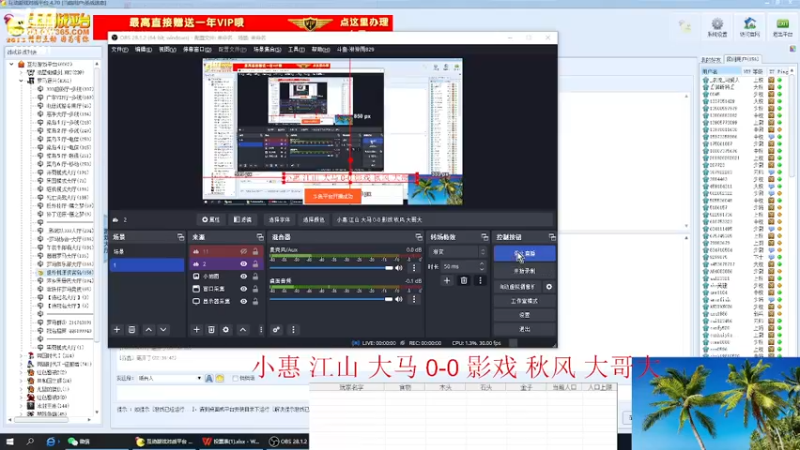Open Edit menu in OBS
The height and width of the screenshot is (450, 800).
point(143,49)
